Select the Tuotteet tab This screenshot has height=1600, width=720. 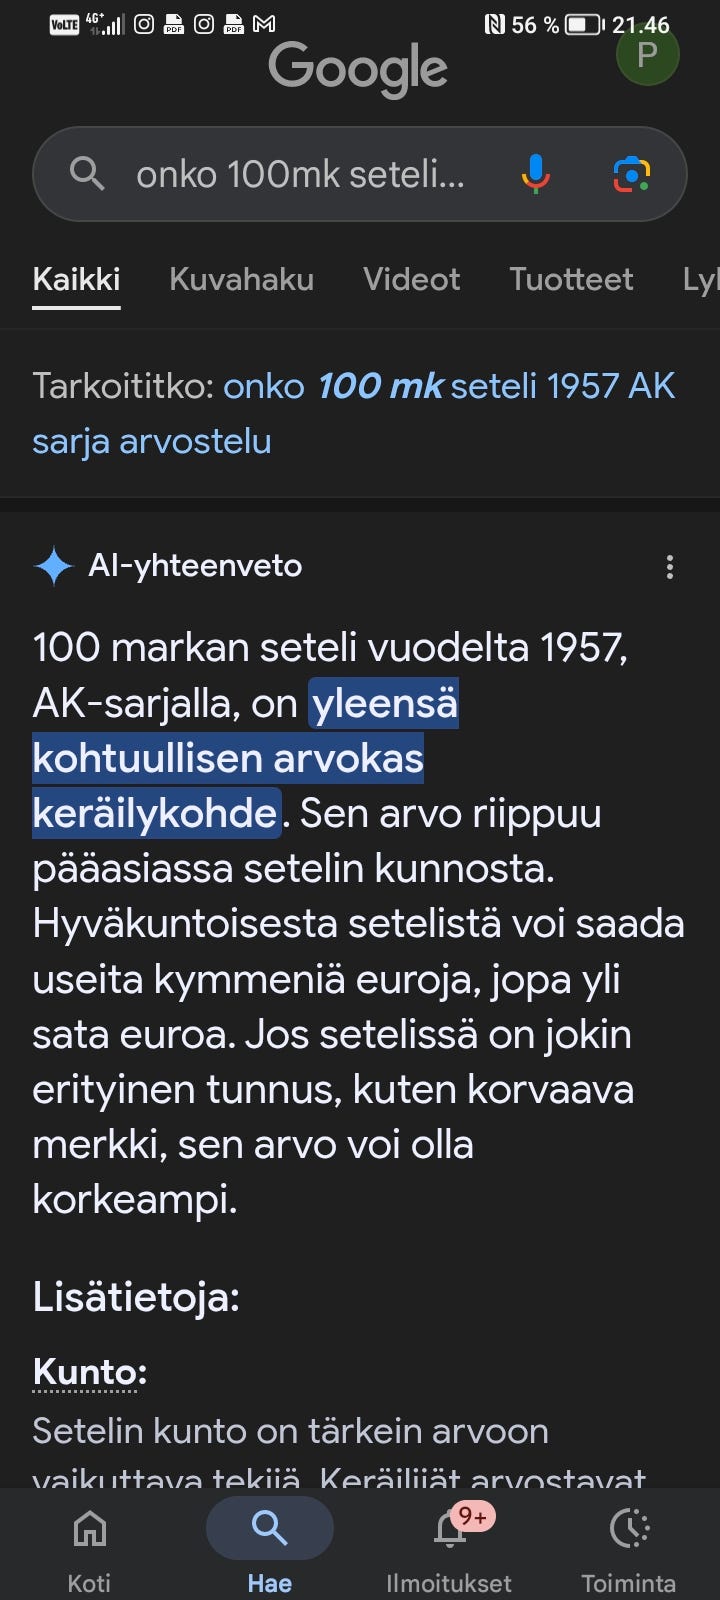pos(571,279)
